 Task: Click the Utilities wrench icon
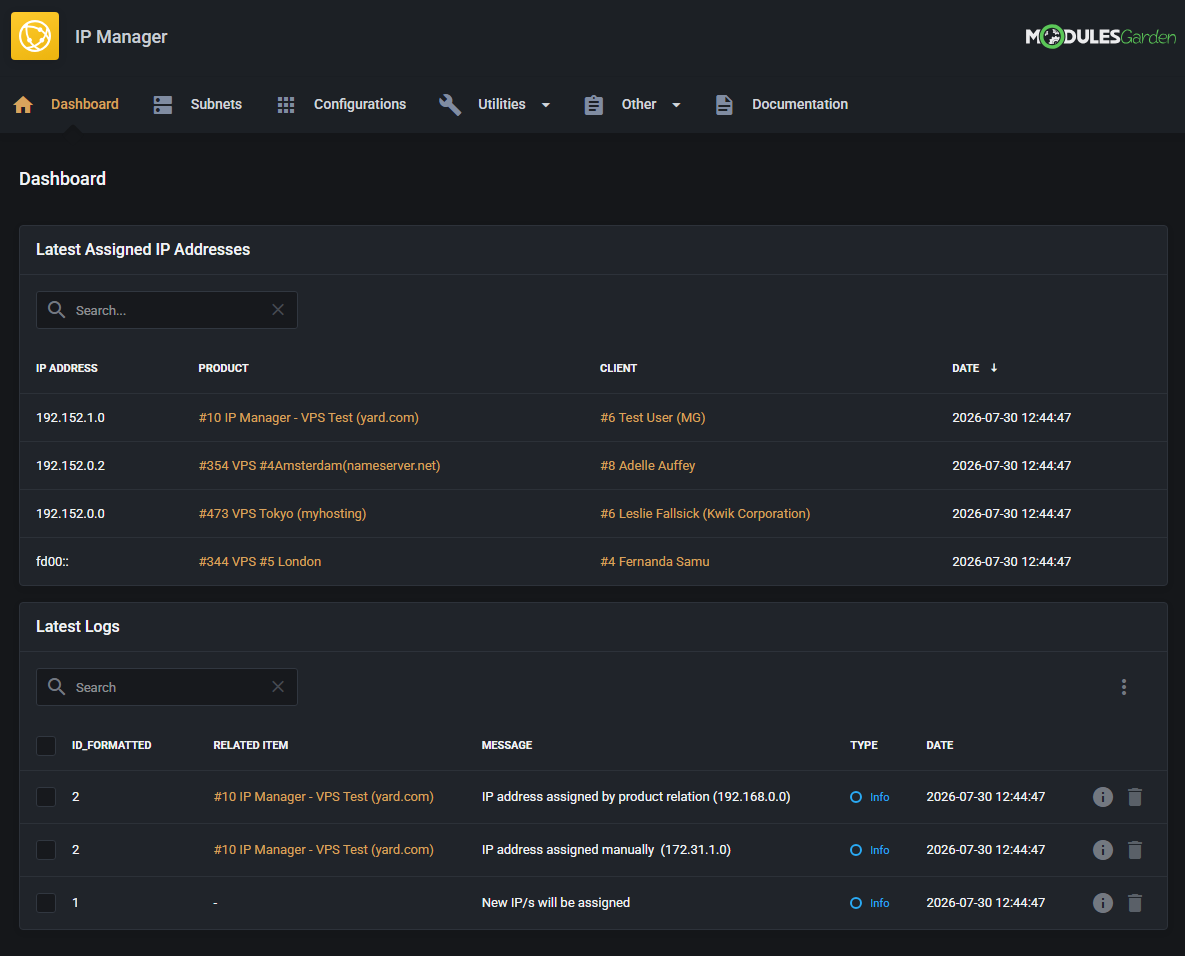pos(450,104)
